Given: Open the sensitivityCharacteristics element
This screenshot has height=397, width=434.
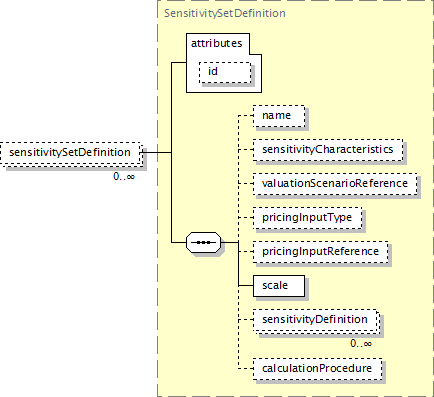Looking at the screenshot, I should [328, 150].
